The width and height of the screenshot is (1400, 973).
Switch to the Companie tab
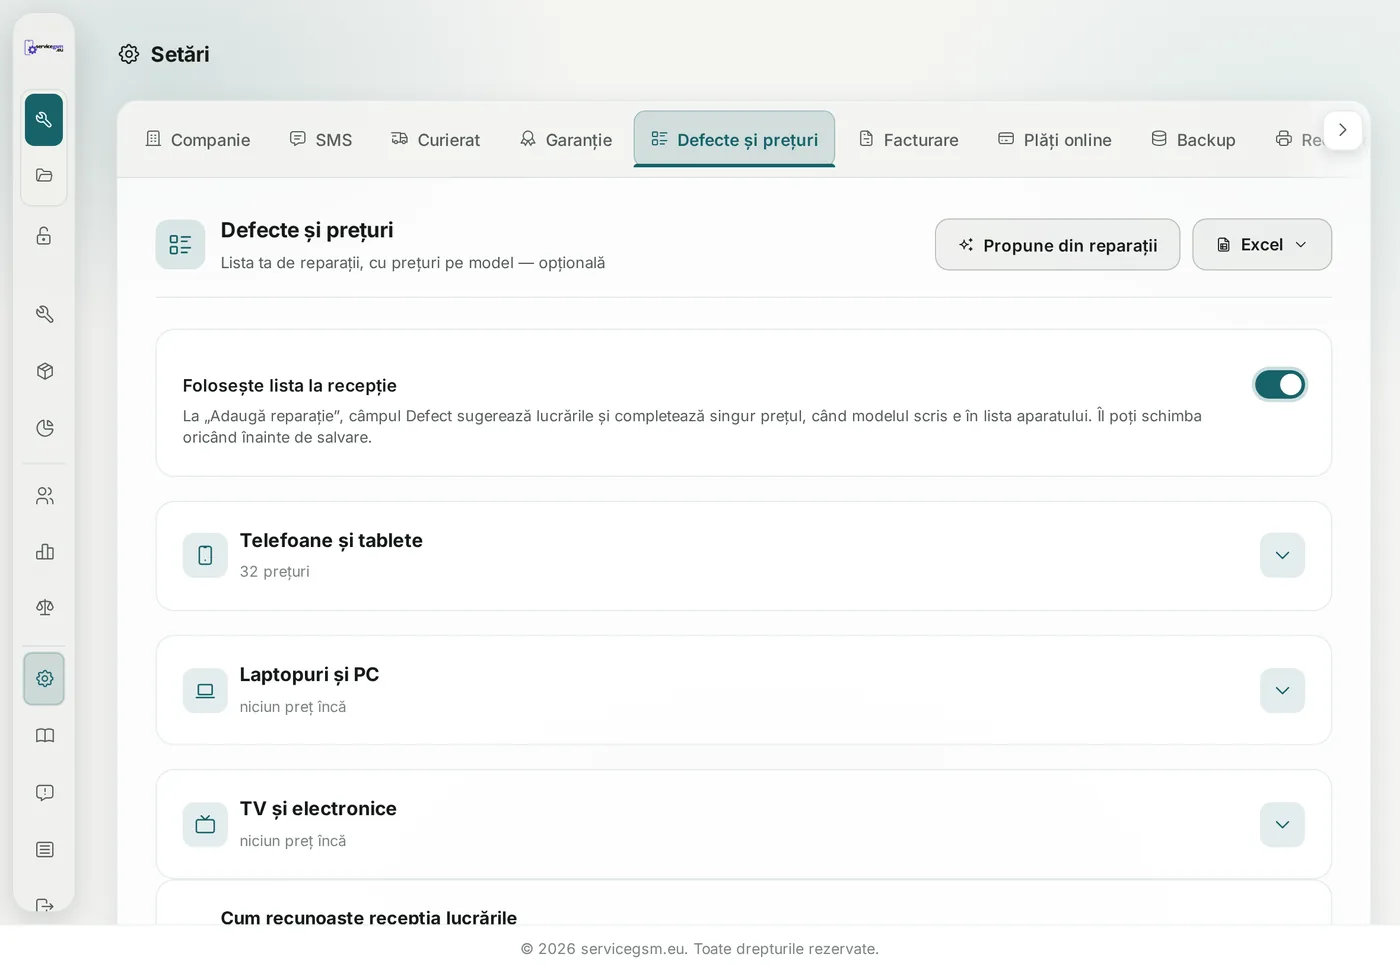pos(198,140)
